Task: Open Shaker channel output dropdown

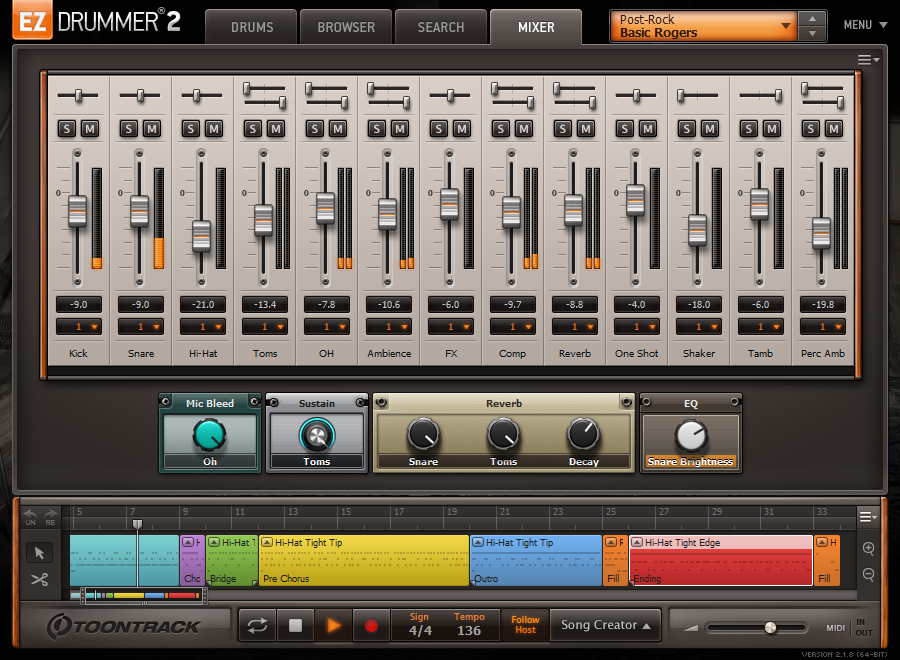Action: [x=699, y=327]
